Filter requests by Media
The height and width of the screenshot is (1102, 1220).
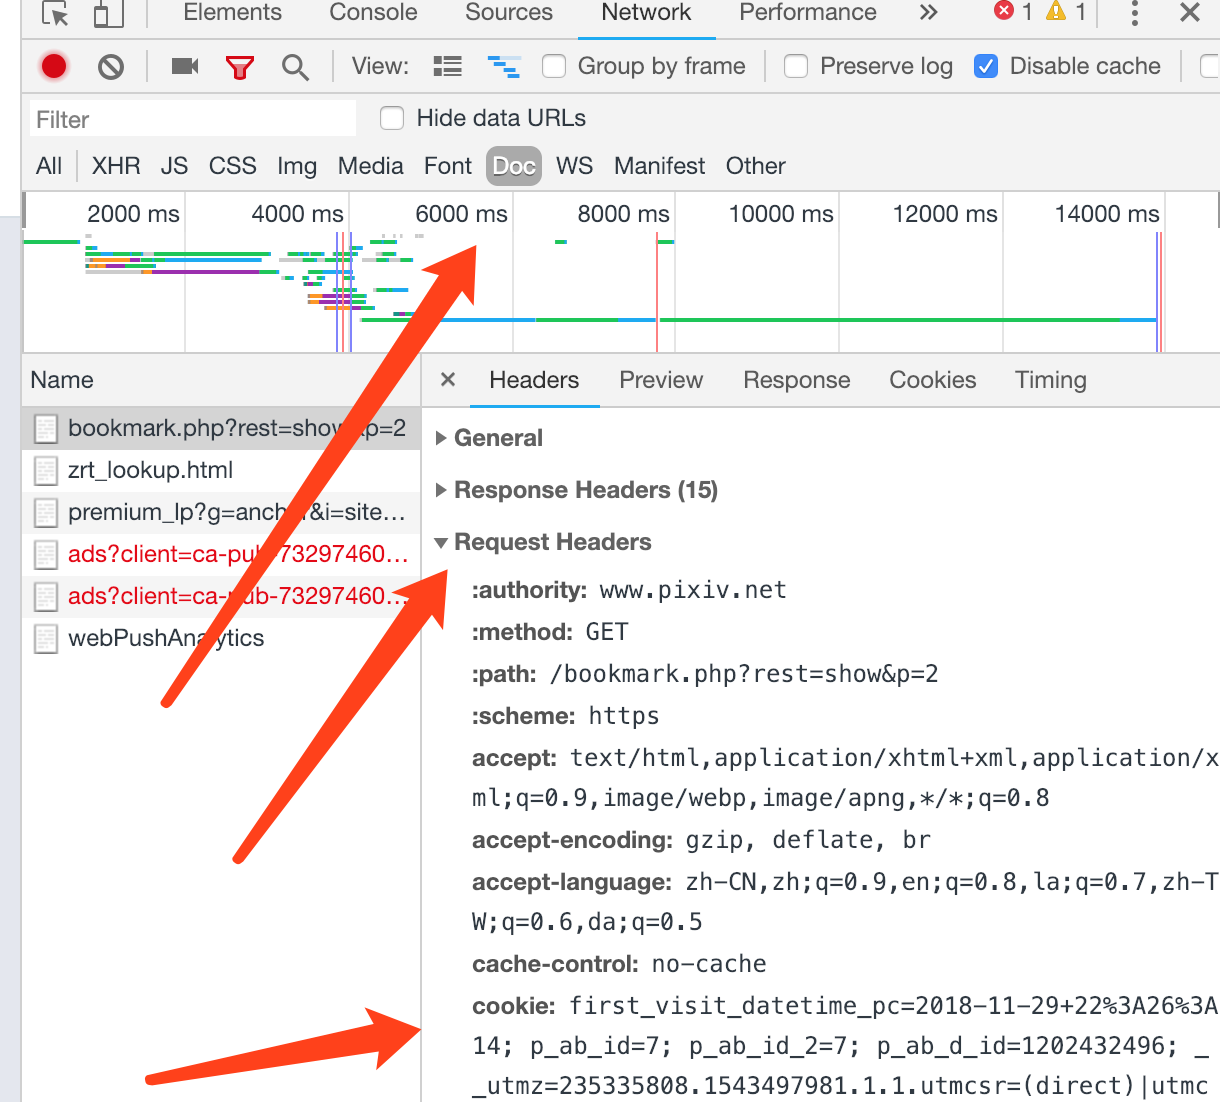pyautogui.click(x=371, y=166)
